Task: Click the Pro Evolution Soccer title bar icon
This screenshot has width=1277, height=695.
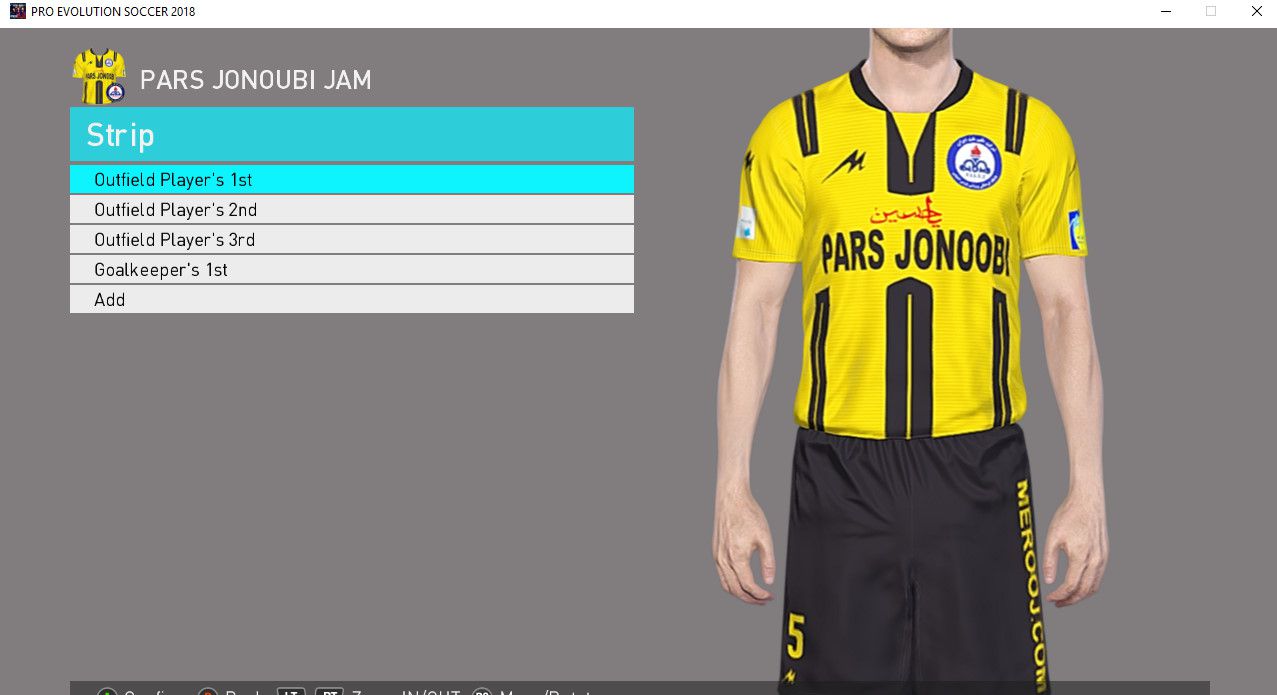Action: pos(17,11)
